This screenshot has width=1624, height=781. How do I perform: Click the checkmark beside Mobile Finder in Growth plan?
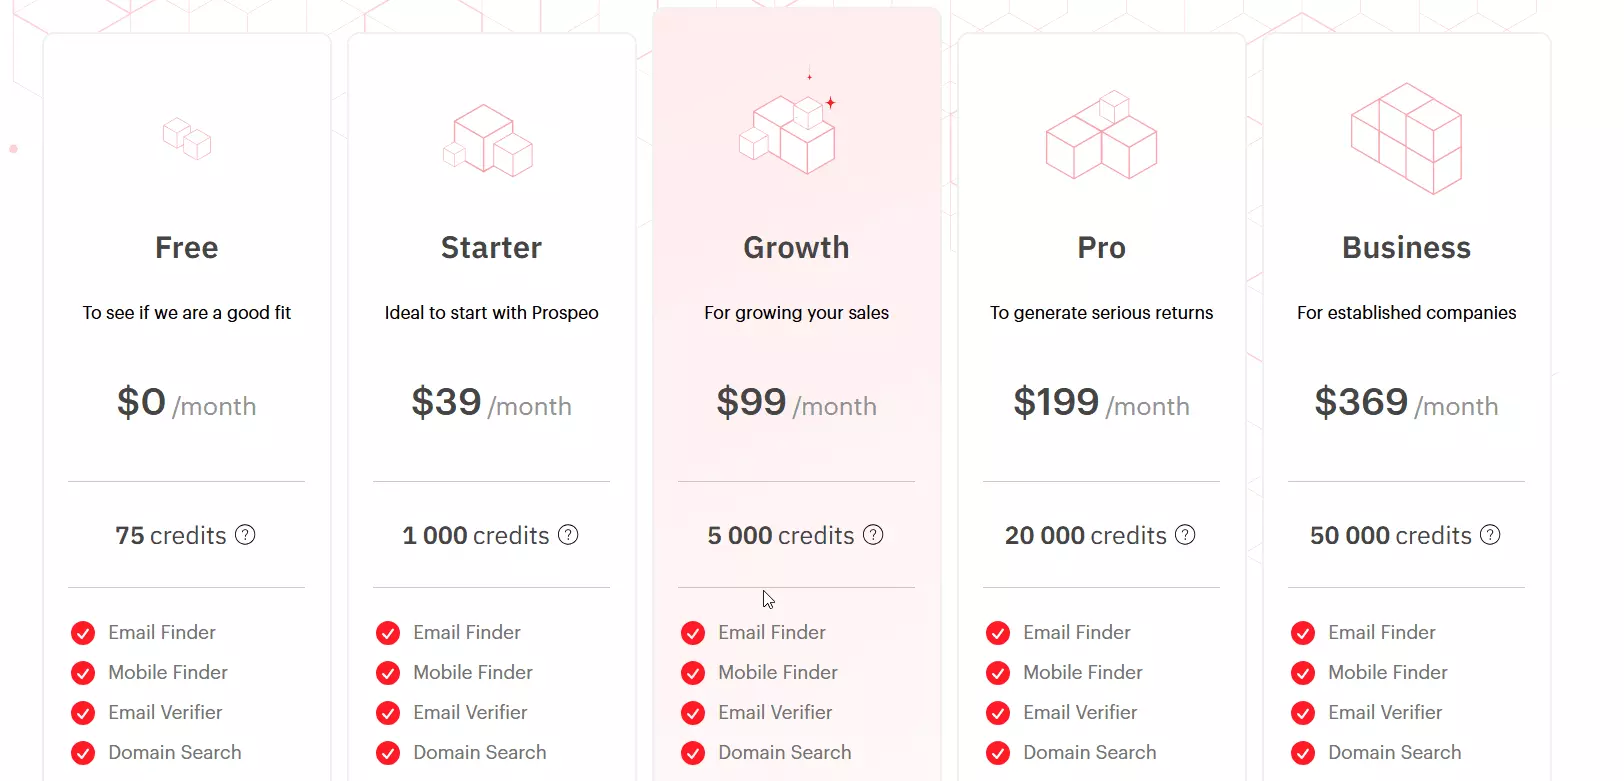pyautogui.click(x=692, y=672)
